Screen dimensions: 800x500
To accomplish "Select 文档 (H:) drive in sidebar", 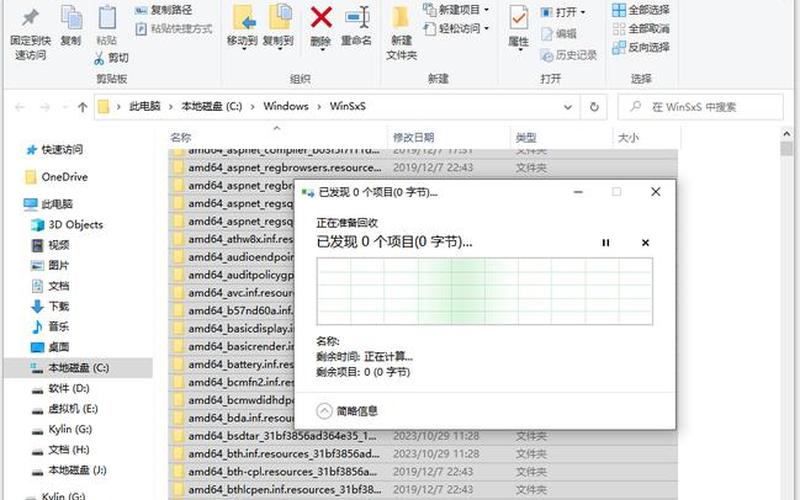I will (x=60, y=449).
